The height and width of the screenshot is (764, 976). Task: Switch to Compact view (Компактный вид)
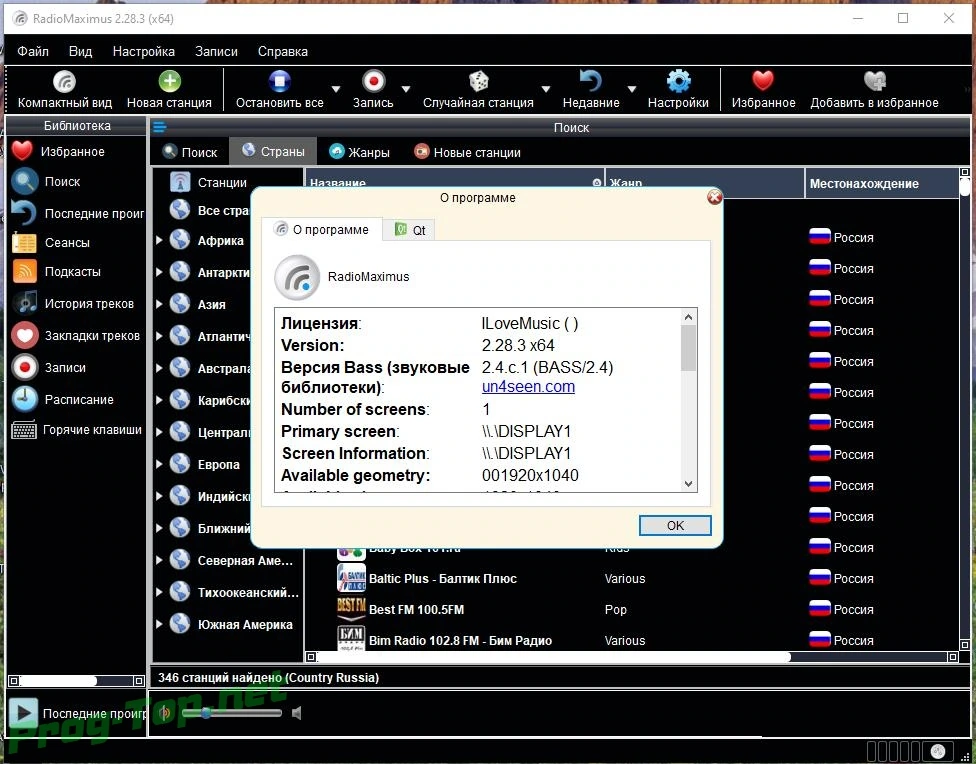[65, 90]
